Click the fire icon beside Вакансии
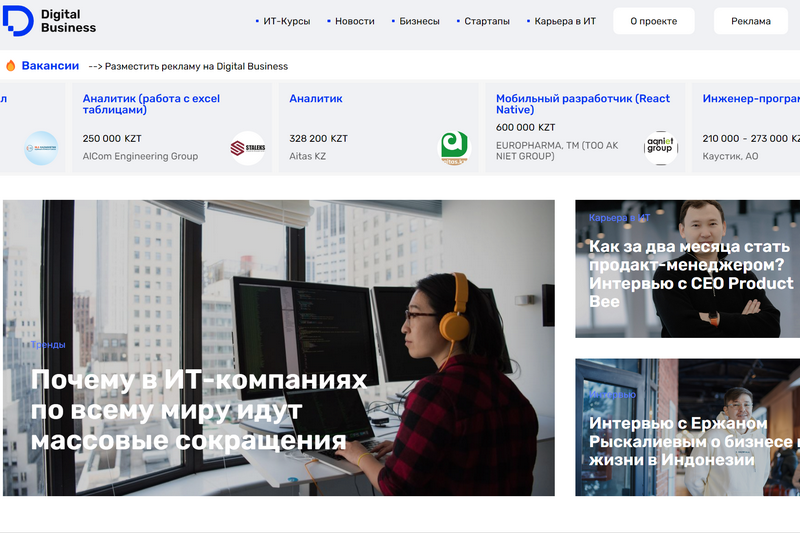 [11, 66]
